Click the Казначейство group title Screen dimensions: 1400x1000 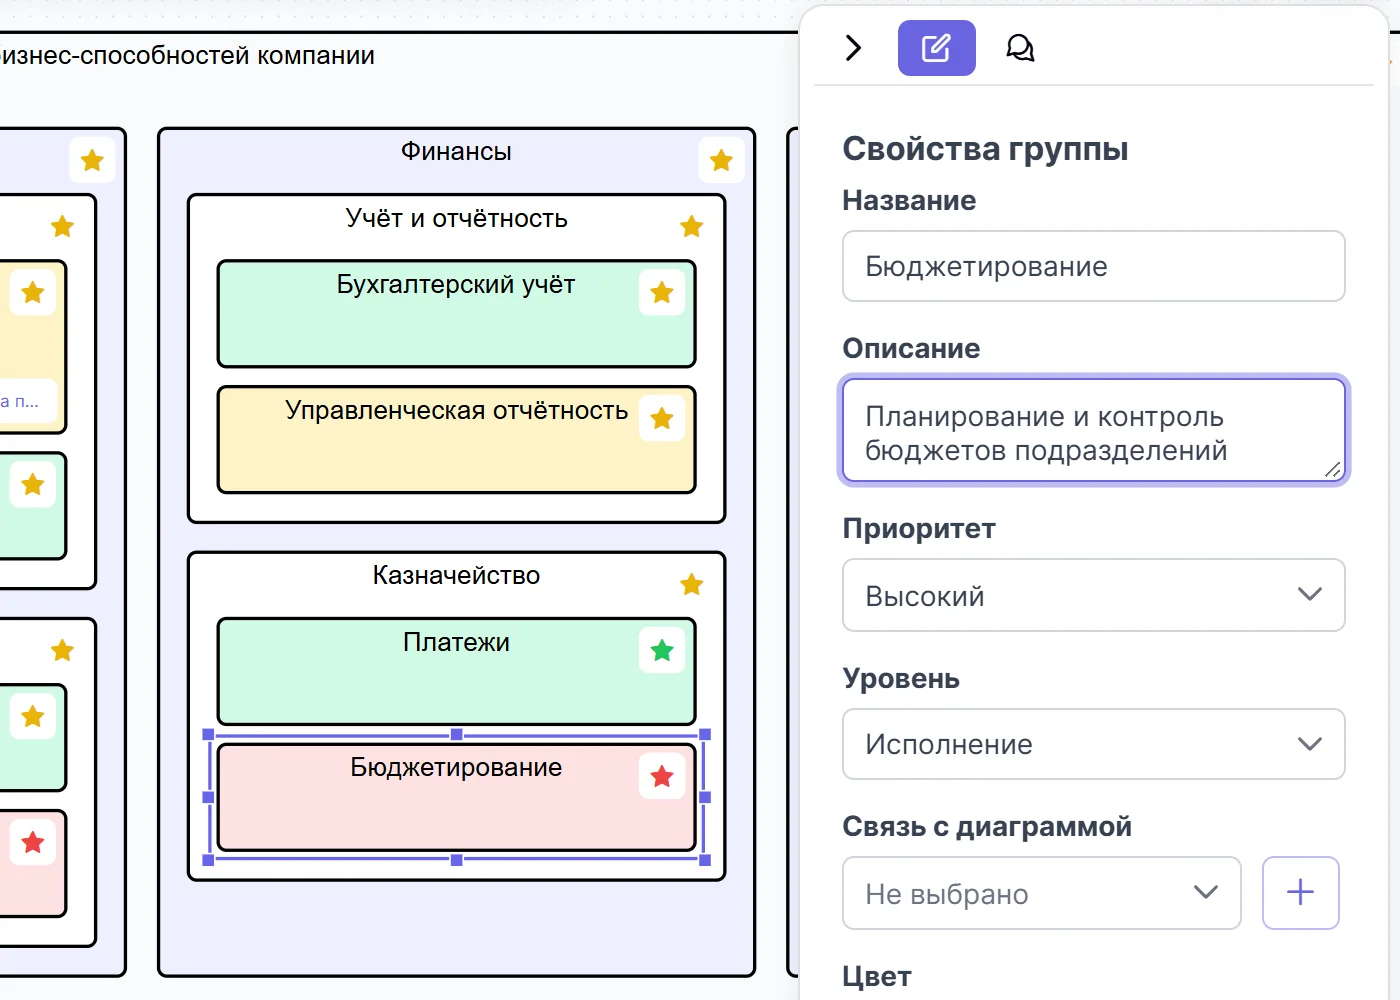(x=456, y=575)
